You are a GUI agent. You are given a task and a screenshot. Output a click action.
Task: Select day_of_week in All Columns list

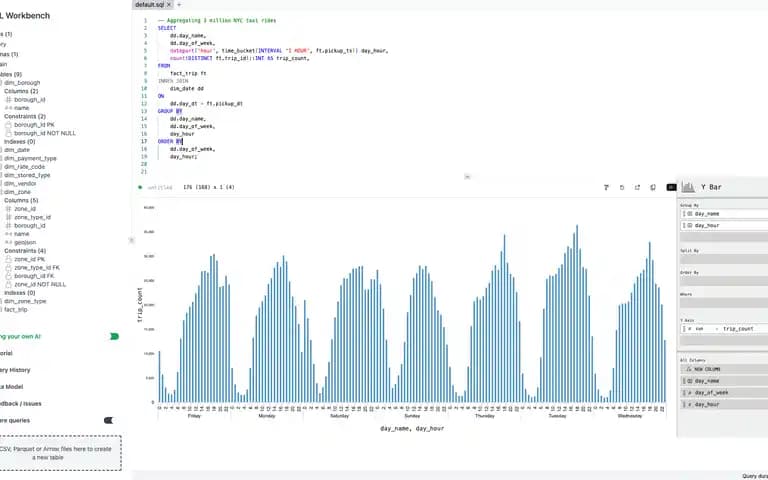tap(724, 392)
